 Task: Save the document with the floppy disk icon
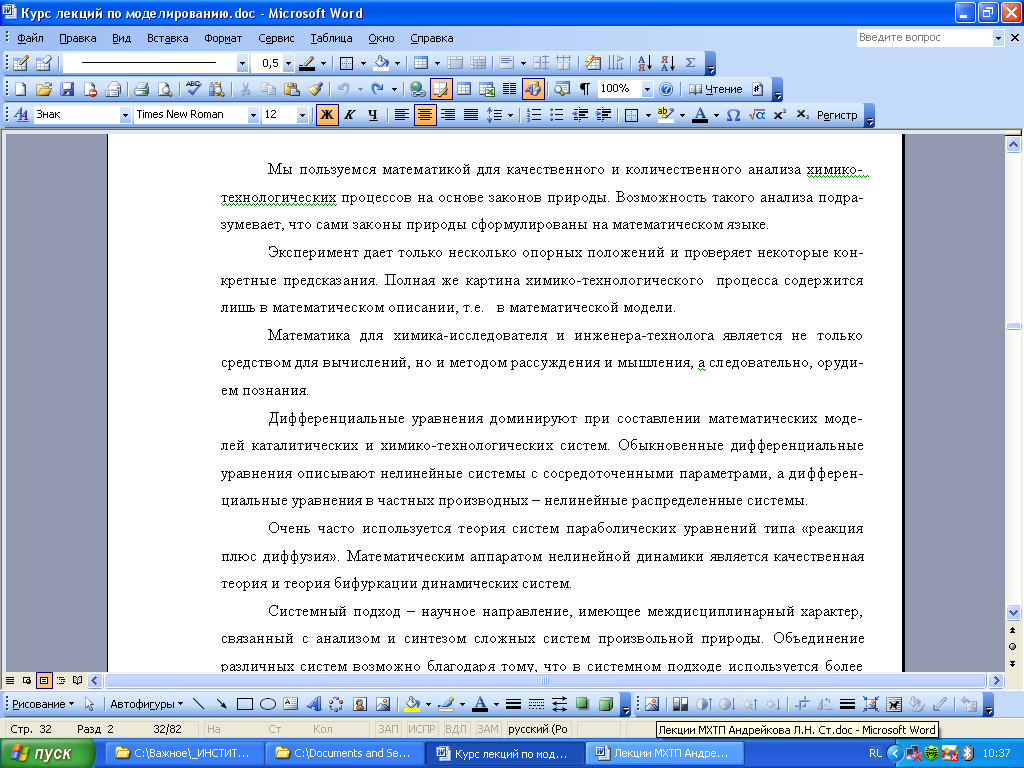(67, 89)
